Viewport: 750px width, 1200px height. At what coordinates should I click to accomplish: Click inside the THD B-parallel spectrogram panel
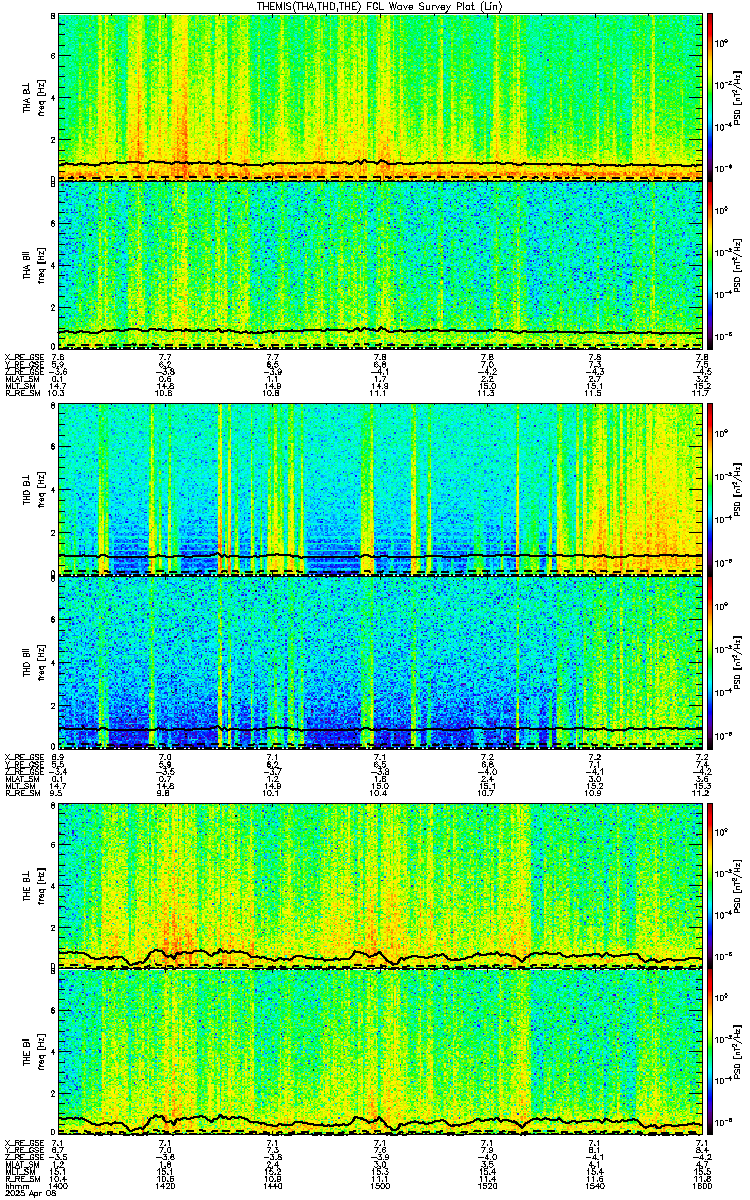coord(379,660)
